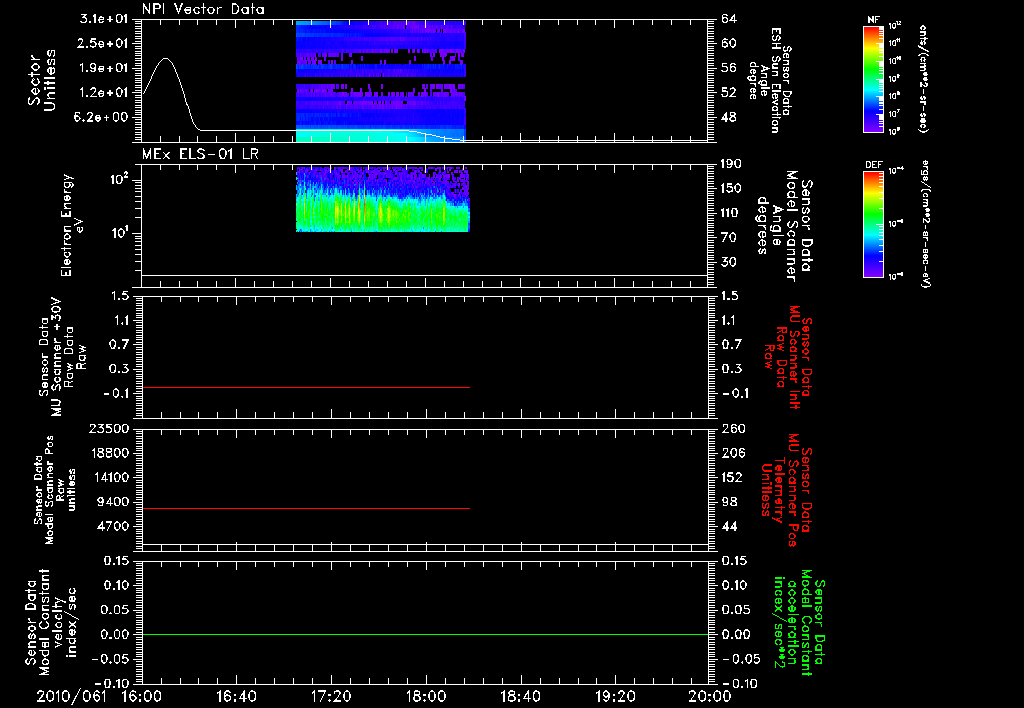The height and width of the screenshot is (708, 1024).
Task: Click the '3.1e+01' sector tick label
Action: (103, 18)
